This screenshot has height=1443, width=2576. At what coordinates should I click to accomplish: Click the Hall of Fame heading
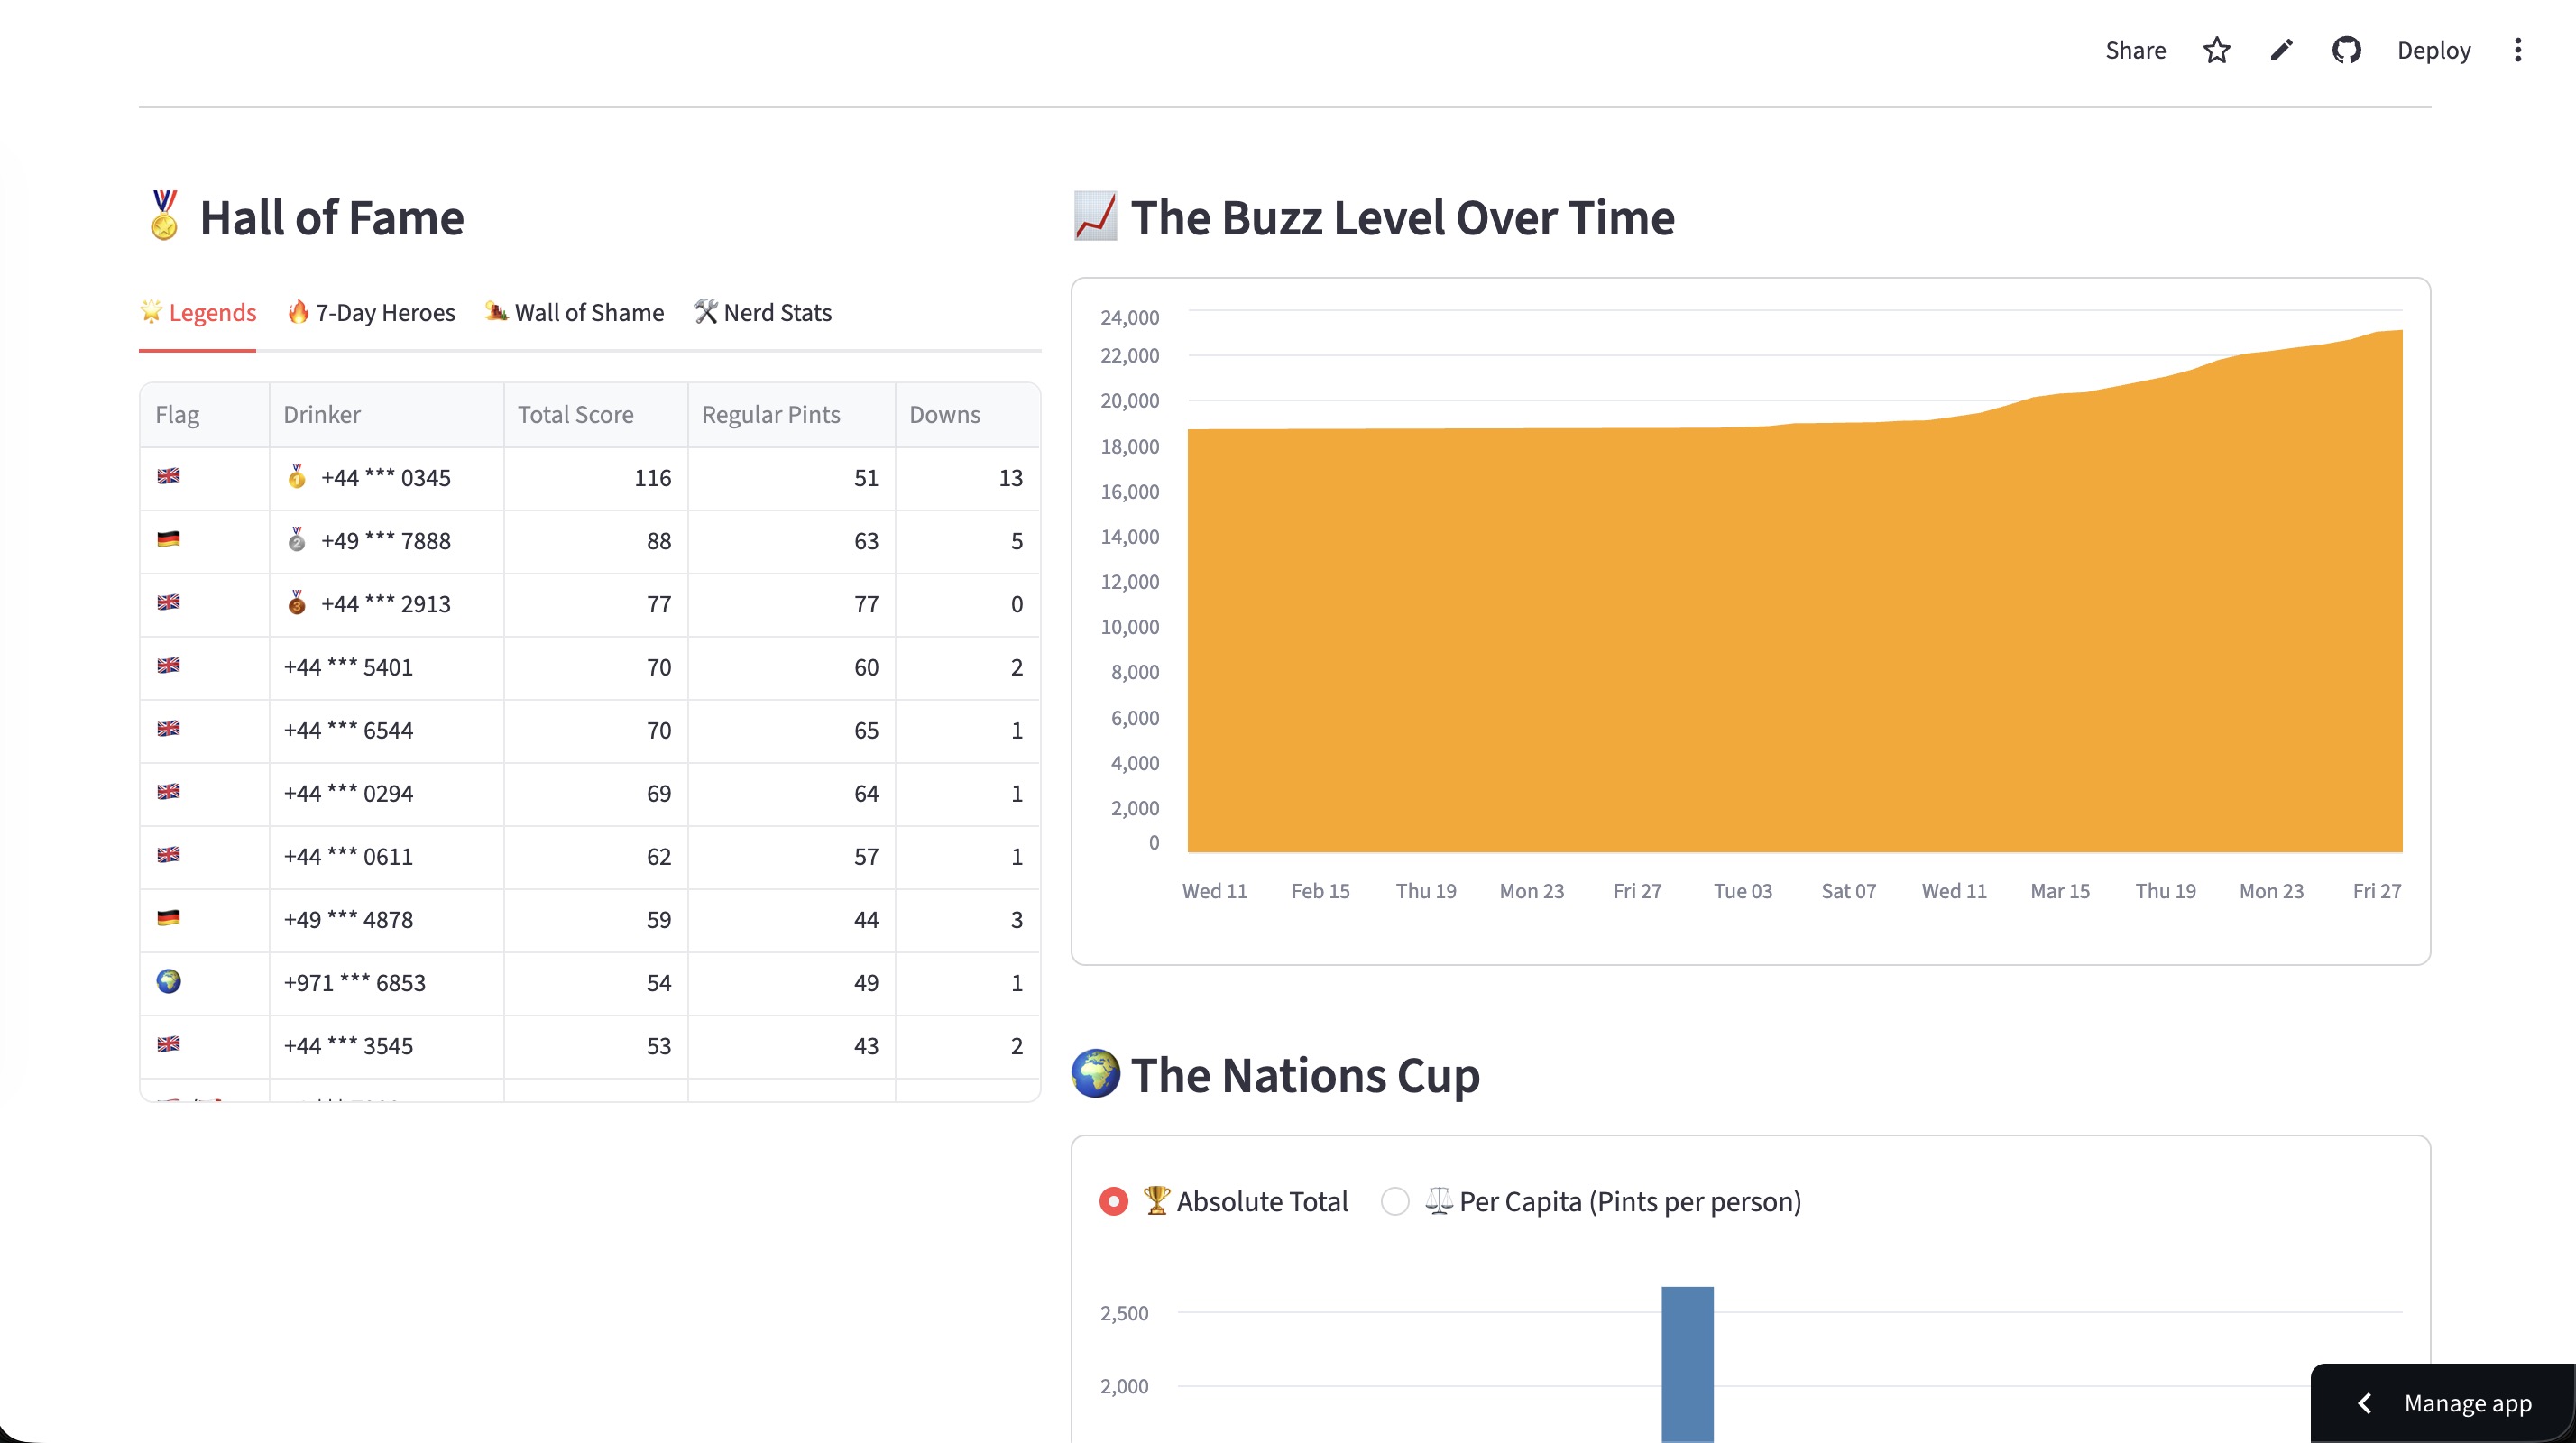332,217
